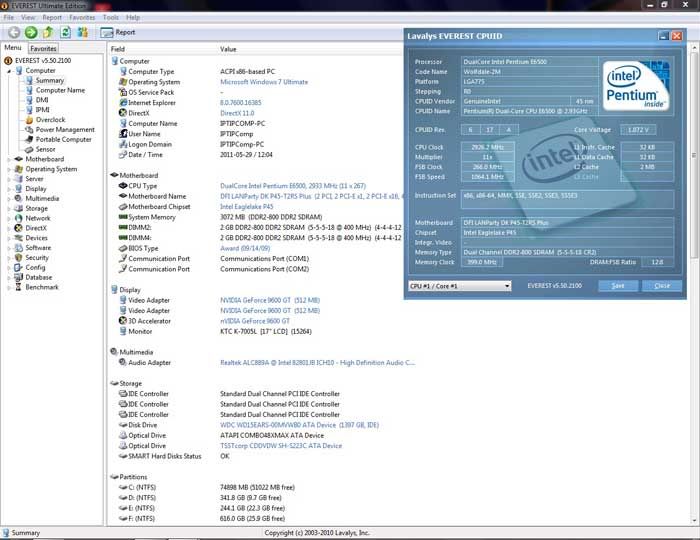Open the Help menu

(x=133, y=17)
